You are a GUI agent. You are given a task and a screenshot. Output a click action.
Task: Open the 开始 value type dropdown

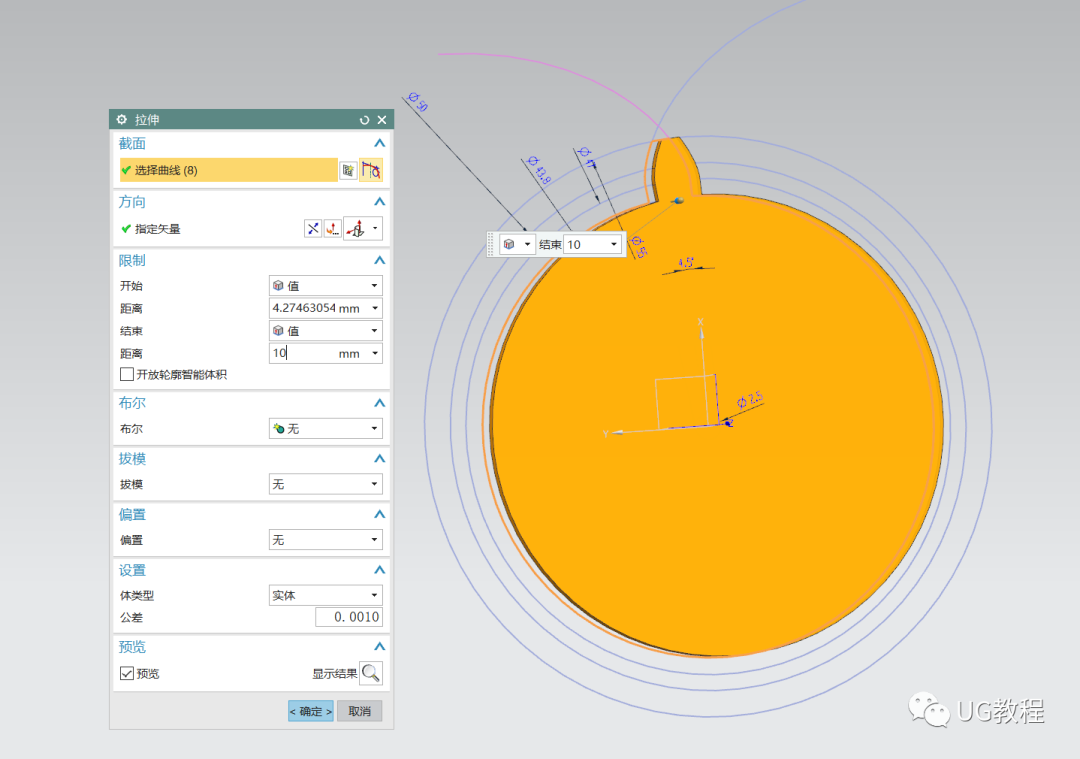[325, 285]
